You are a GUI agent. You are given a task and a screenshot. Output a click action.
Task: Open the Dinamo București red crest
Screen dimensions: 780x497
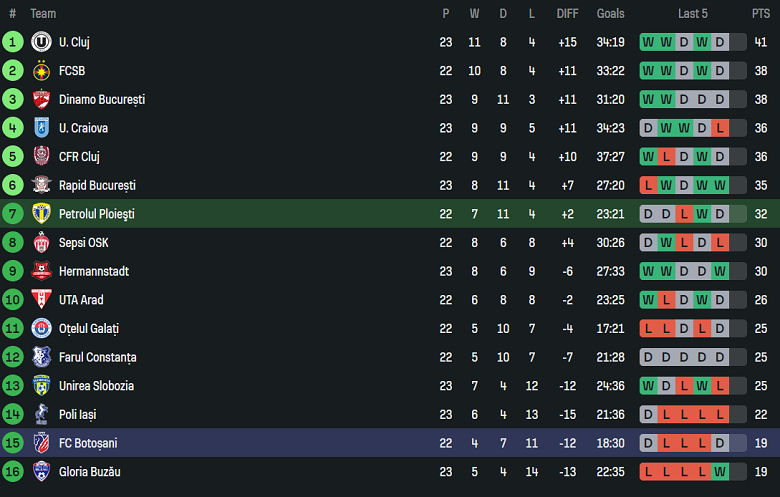point(41,99)
